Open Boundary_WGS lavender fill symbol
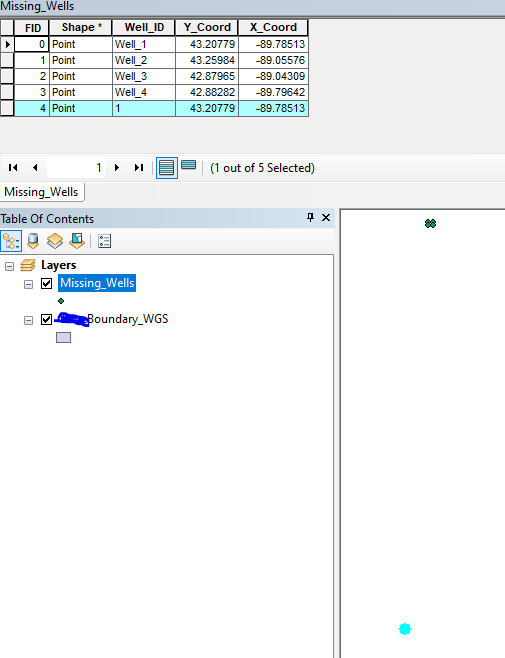This screenshot has width=505, height=658. click(x=63, y=337)
